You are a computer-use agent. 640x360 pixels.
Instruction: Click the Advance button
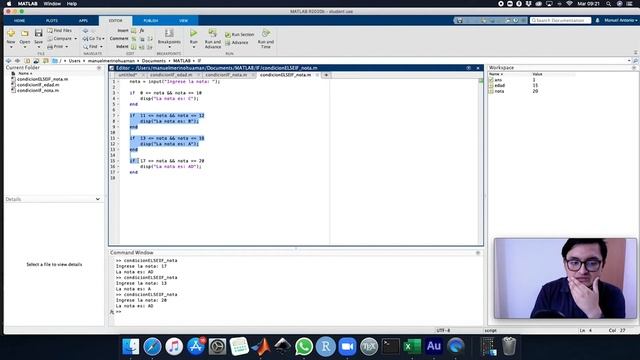[x=237, y=43]
